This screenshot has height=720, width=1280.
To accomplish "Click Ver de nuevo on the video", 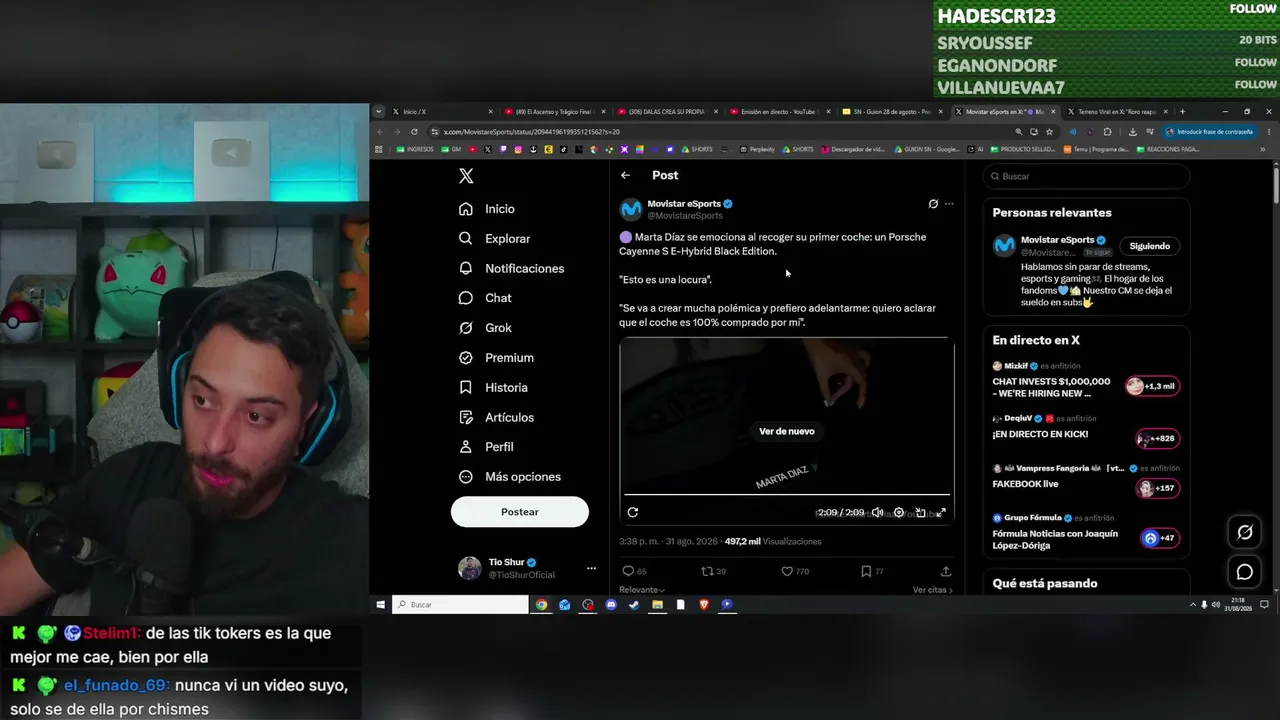I will point(787,432).
